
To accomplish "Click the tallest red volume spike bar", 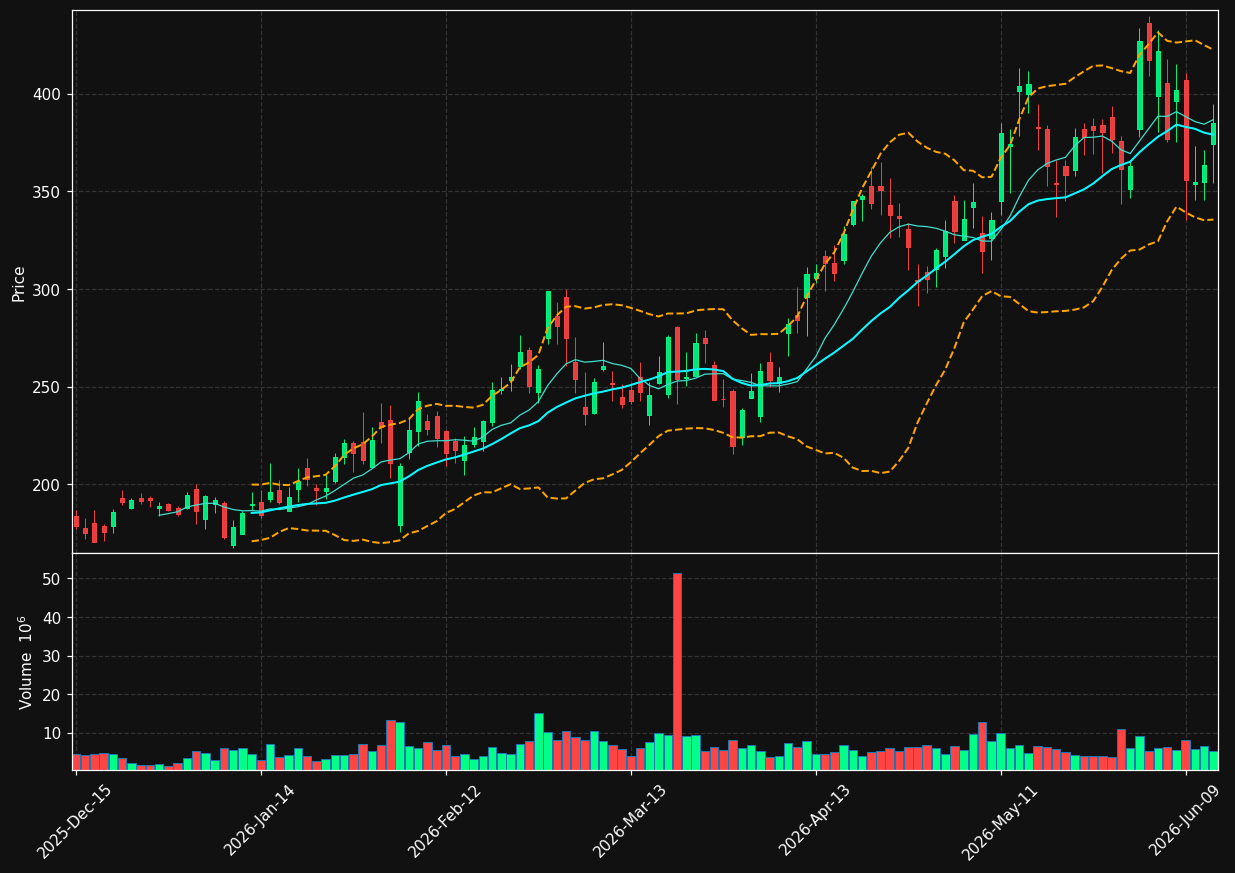I will tap(677, 671).
